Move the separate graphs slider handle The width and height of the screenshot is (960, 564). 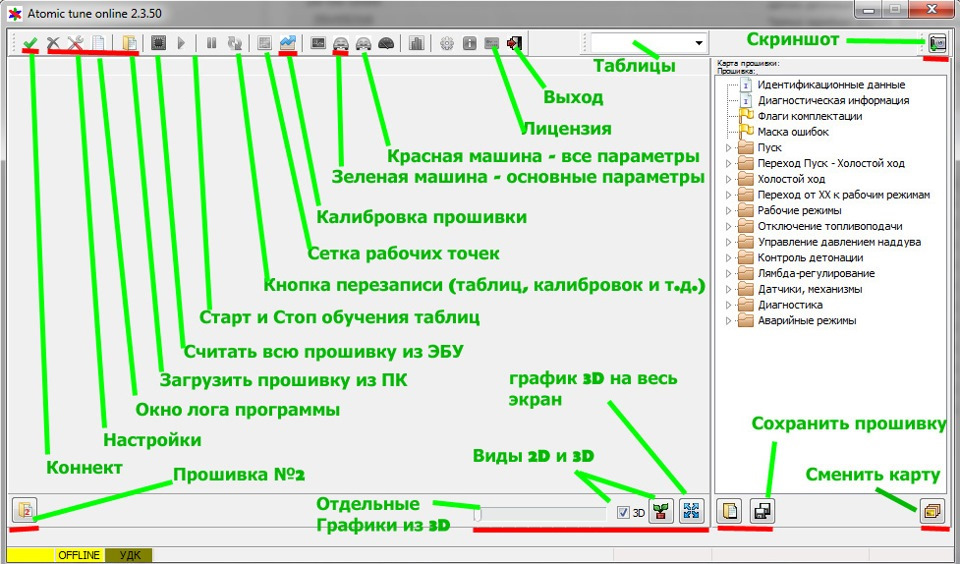tap(478, 514)
